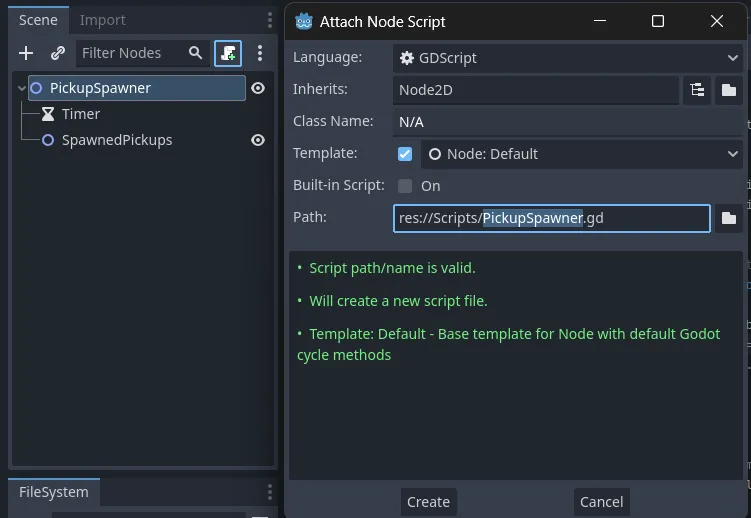Open the Language dropdown
Viewport: 751px width, 518px height.
point(568,58)
